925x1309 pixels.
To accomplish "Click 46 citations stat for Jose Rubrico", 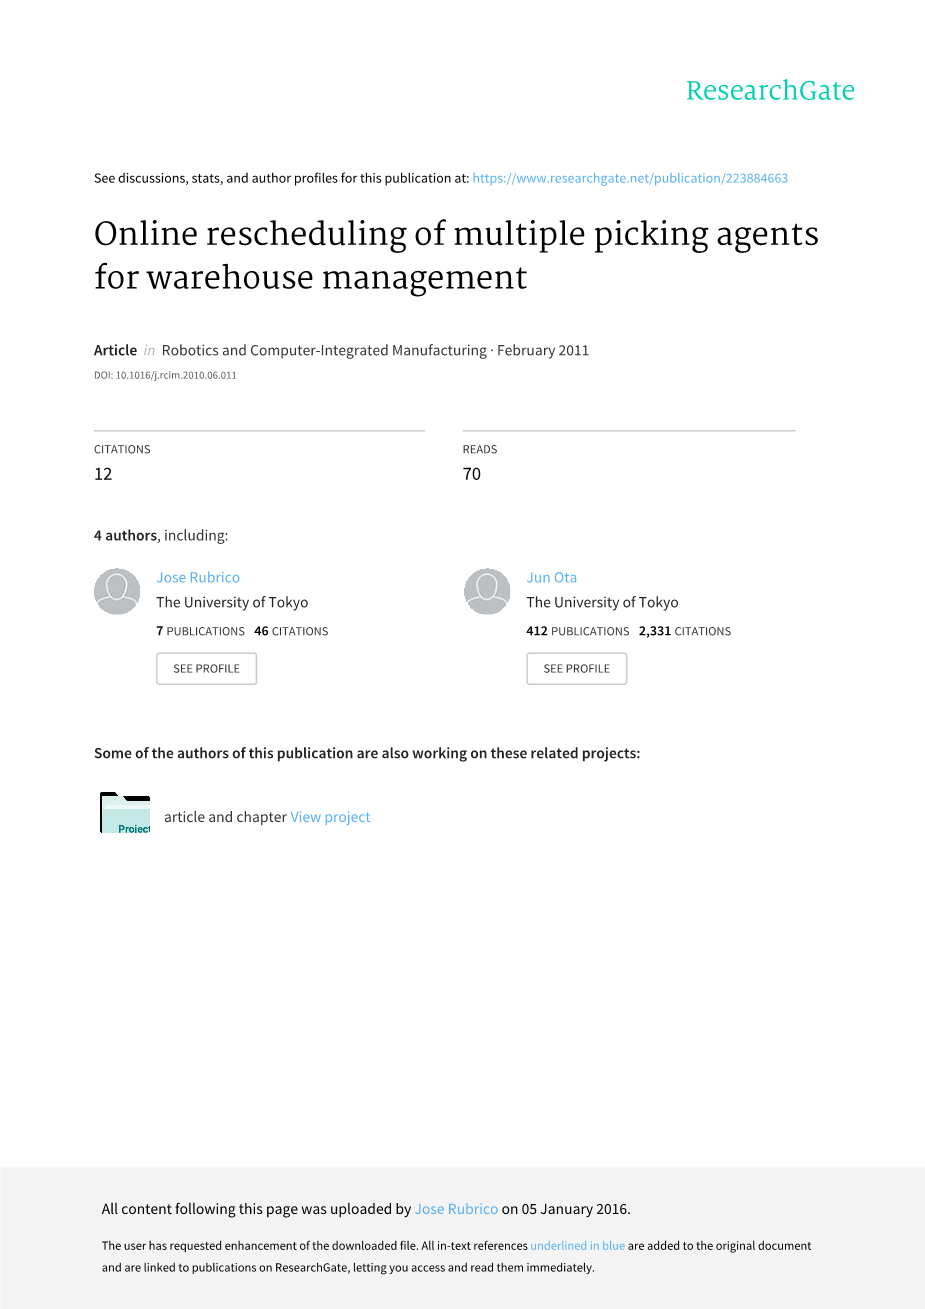I will [291, 631].
